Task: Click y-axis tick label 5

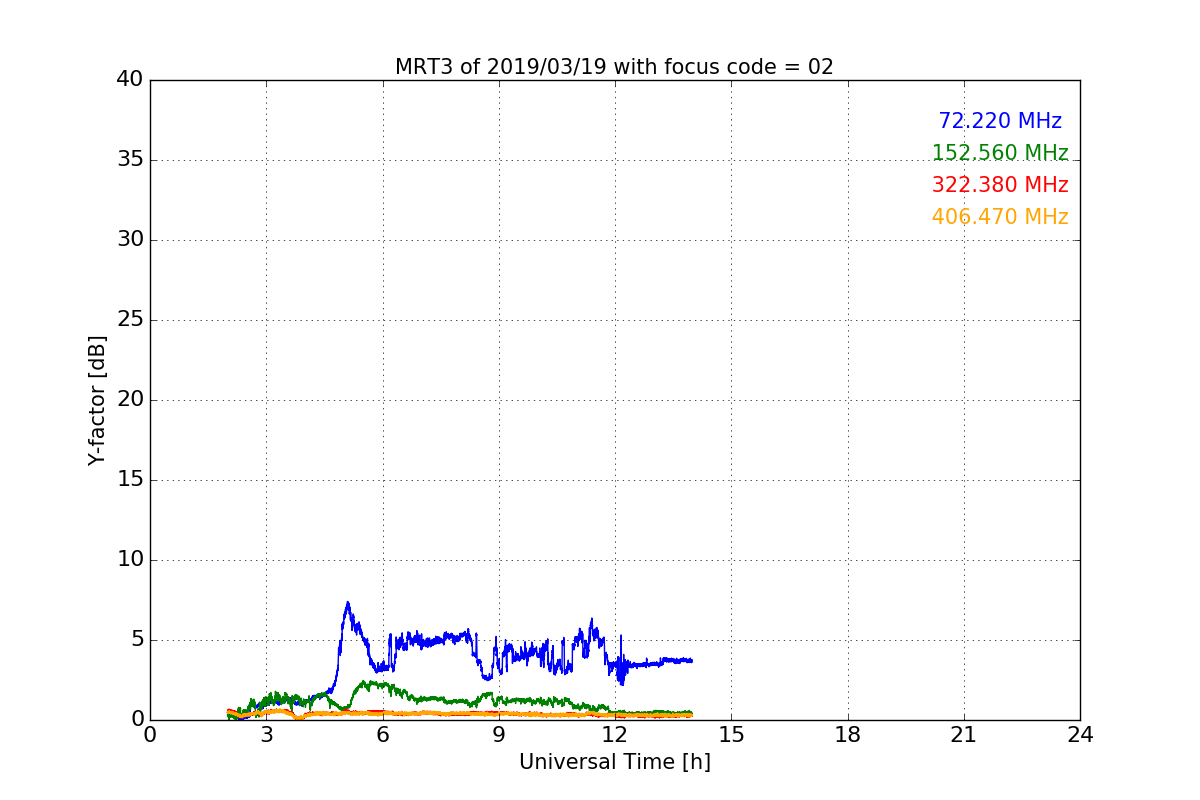Action: click(x=137, y=640)
